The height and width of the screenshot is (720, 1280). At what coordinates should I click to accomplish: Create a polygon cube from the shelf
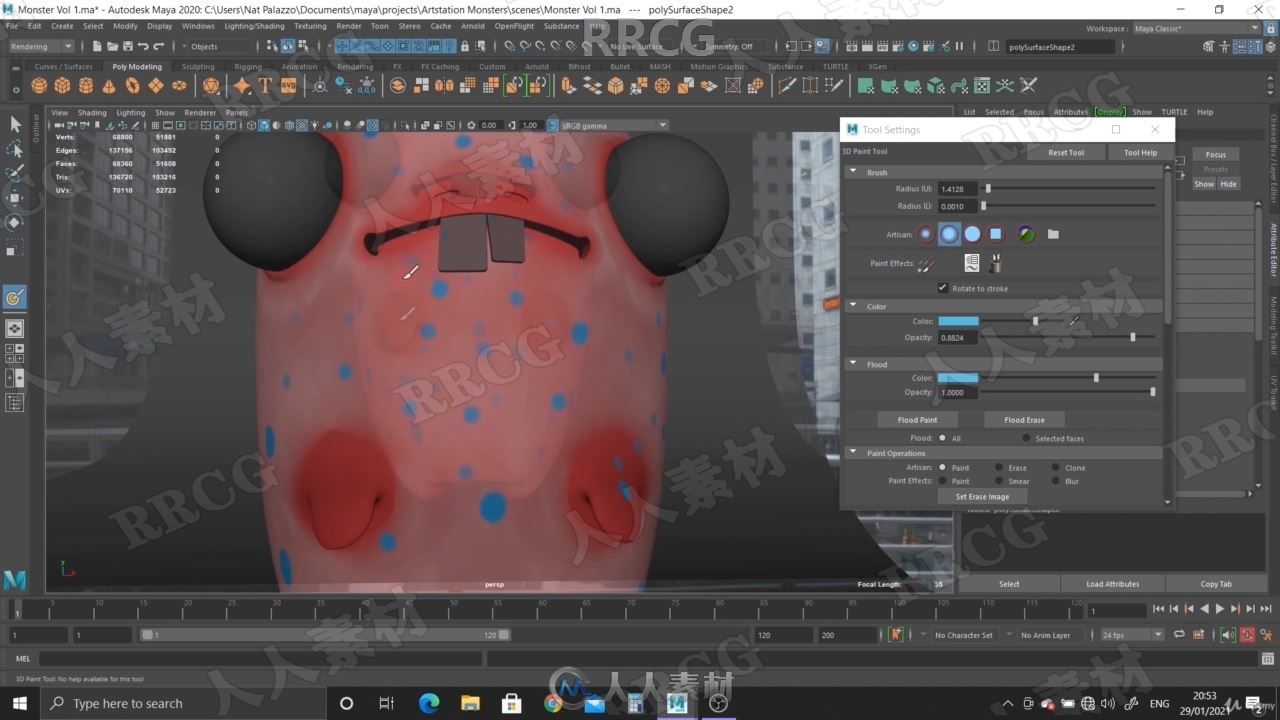pos(62,86)
